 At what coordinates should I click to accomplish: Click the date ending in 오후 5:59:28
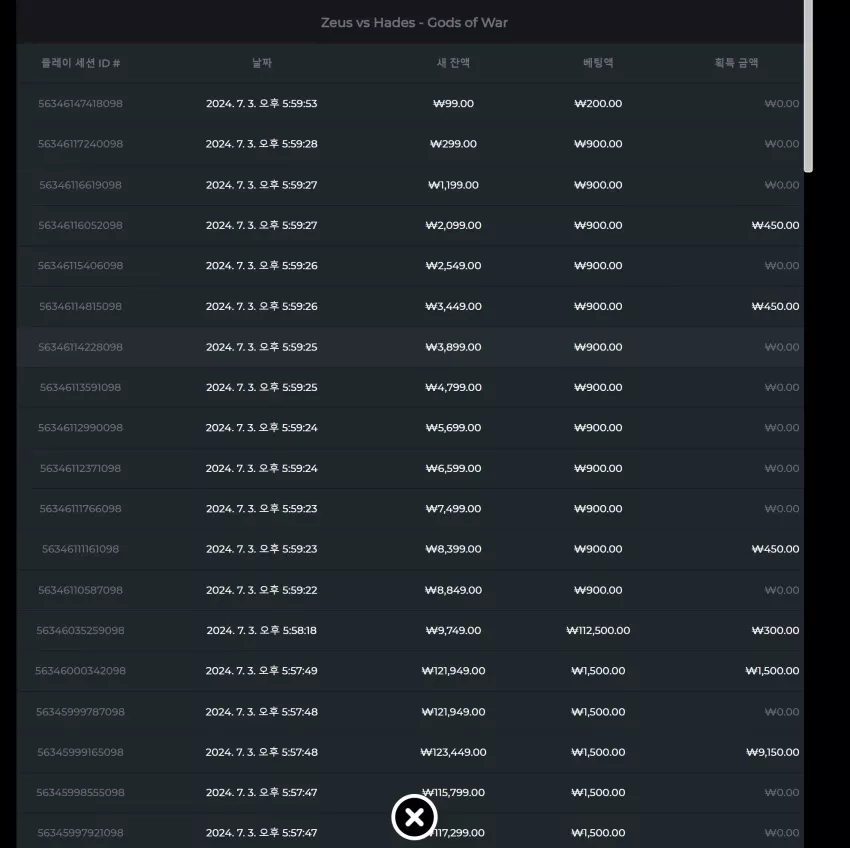262,144
